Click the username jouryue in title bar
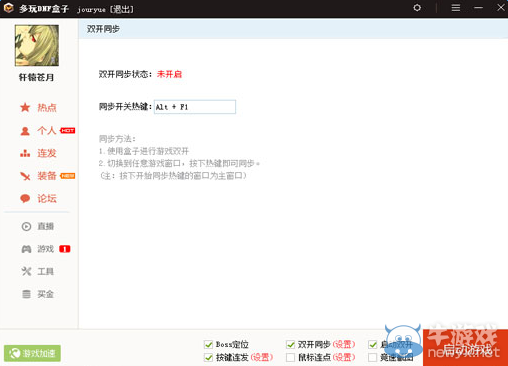The width and height of the screenshot is (508, 366). (x=91, y=10)
